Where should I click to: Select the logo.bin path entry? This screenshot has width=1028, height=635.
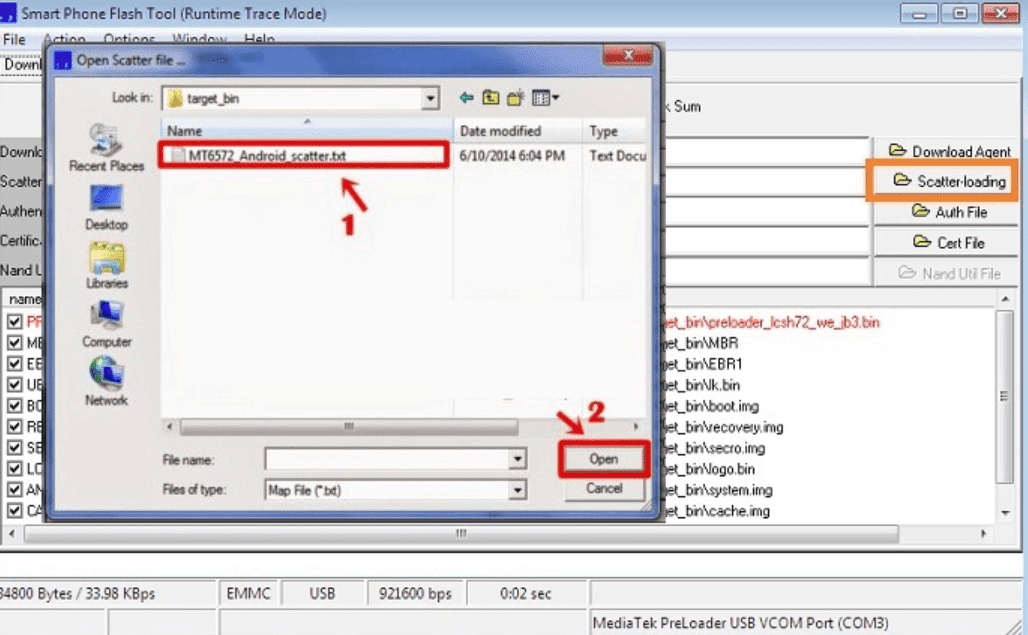(709, 469)
